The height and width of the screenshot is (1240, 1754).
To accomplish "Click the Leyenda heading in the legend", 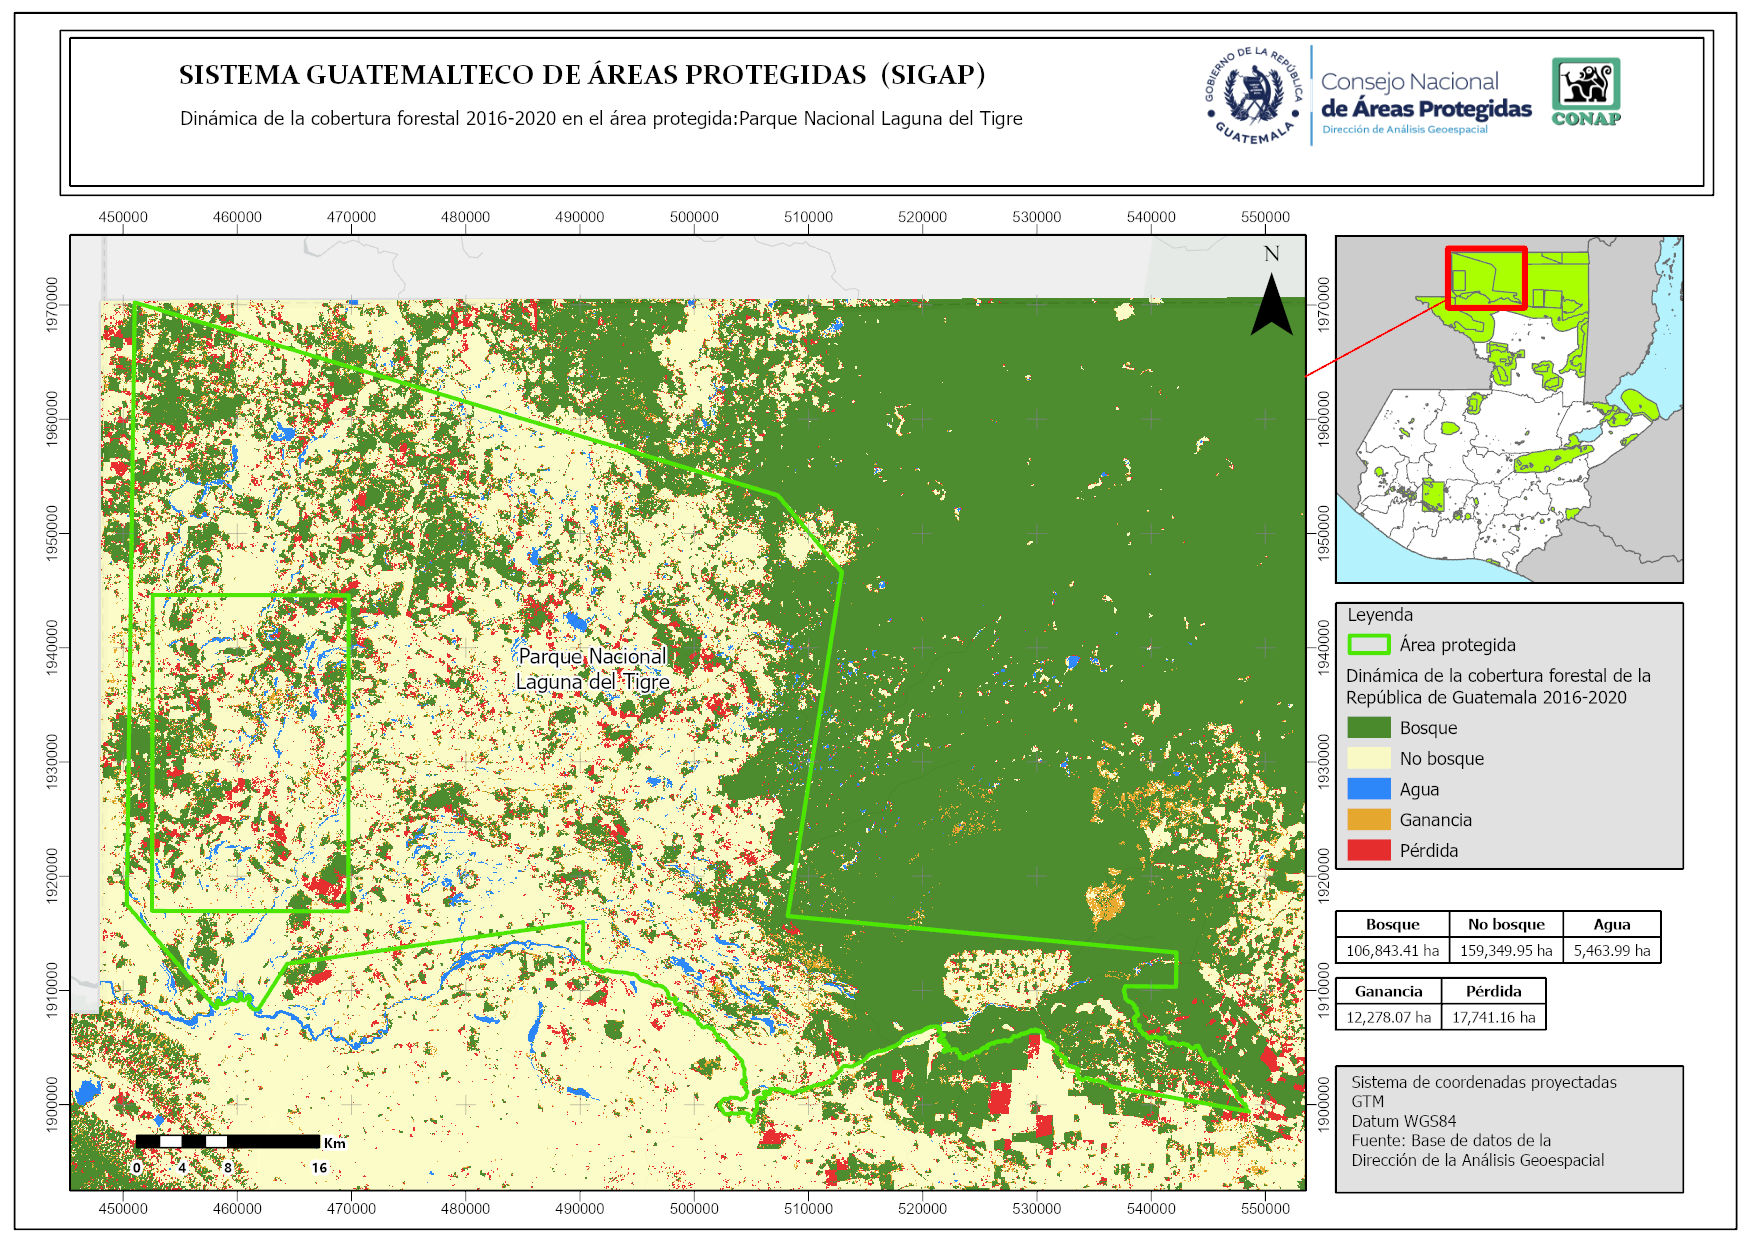I will coord(1380,615).
